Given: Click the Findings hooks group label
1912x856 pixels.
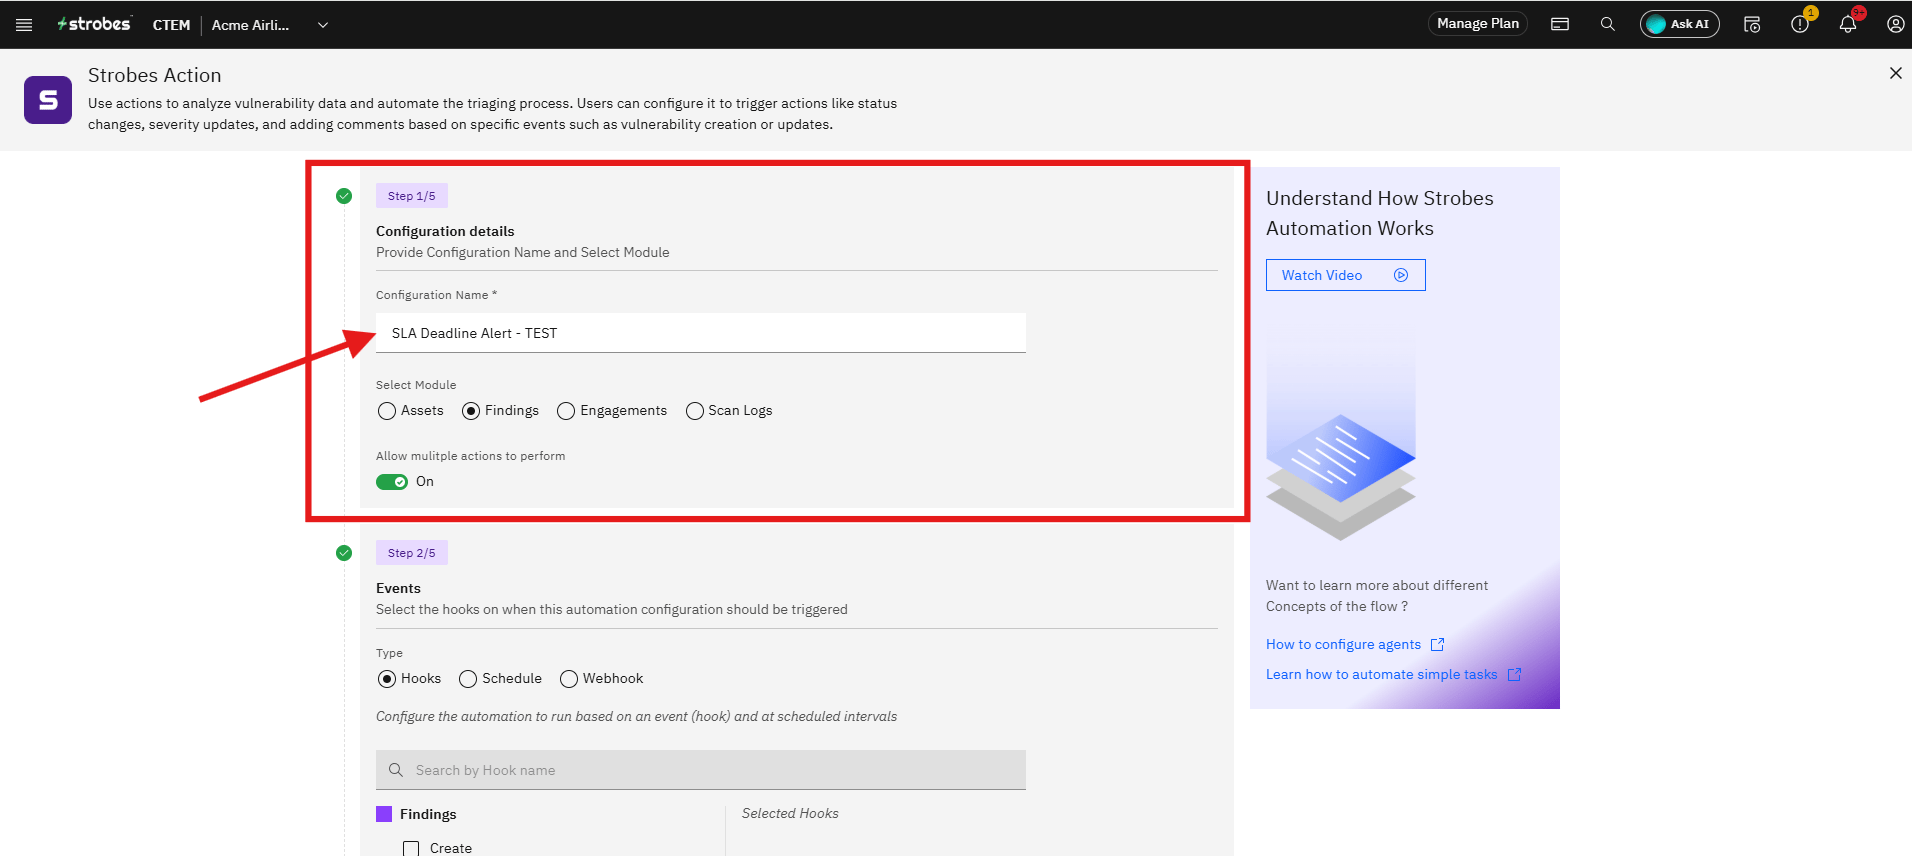Looking at the screenshot, I should [x=428, y=814].
